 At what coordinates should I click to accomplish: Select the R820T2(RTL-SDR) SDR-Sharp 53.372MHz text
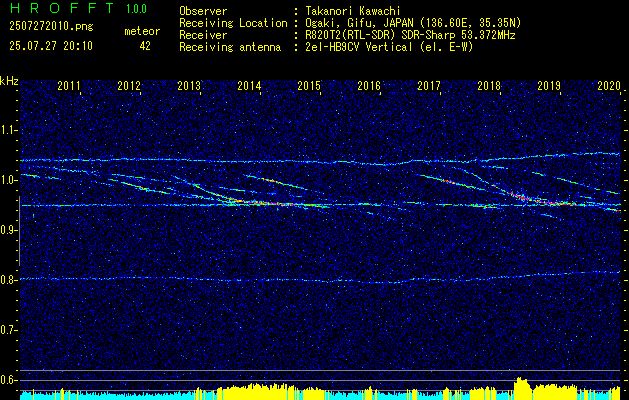[x=410, y=35]
